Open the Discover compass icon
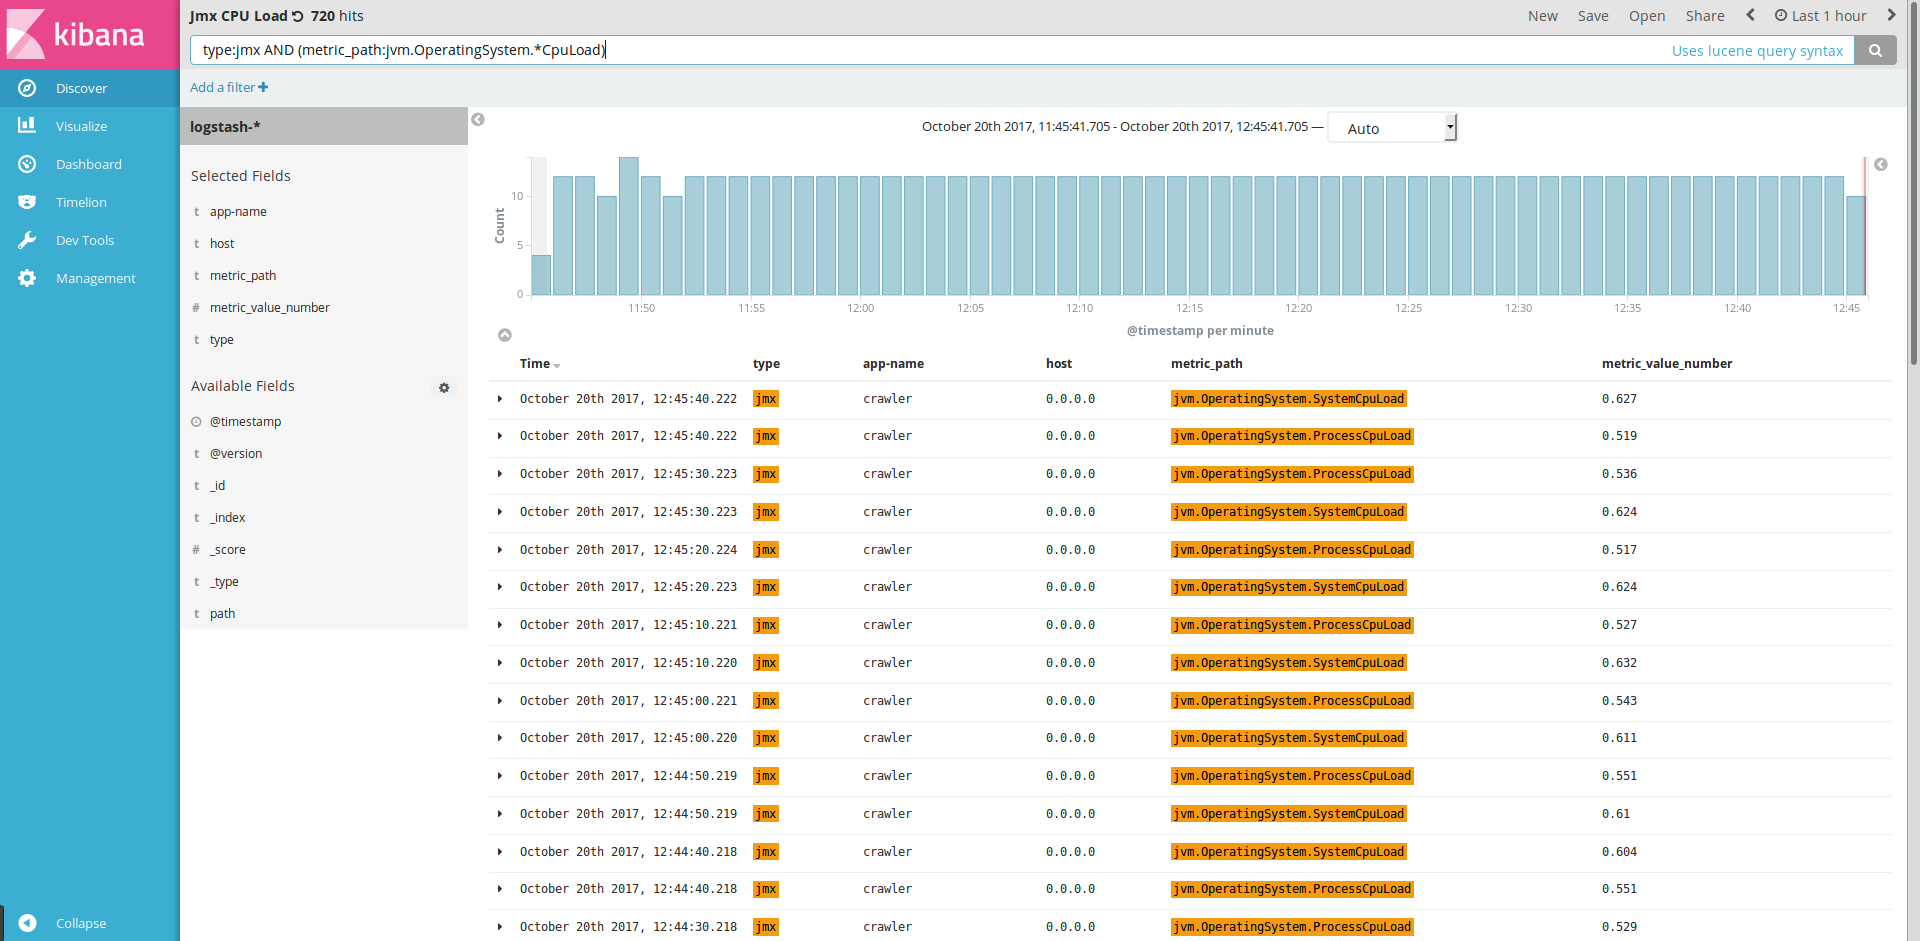This screenshot has height=941, width=1920. pyautogui.click(x=27, y=88)
